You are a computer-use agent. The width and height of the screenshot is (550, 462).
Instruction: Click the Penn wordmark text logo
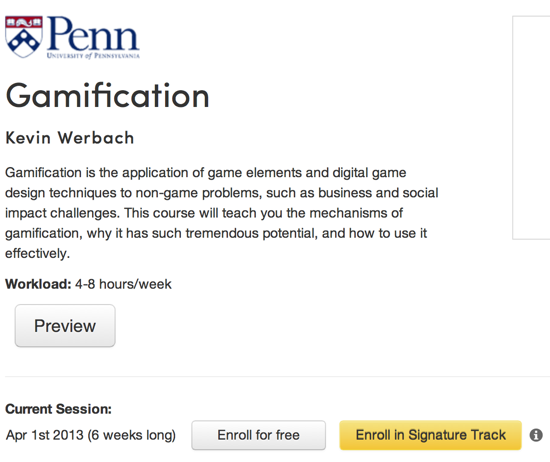93,34
